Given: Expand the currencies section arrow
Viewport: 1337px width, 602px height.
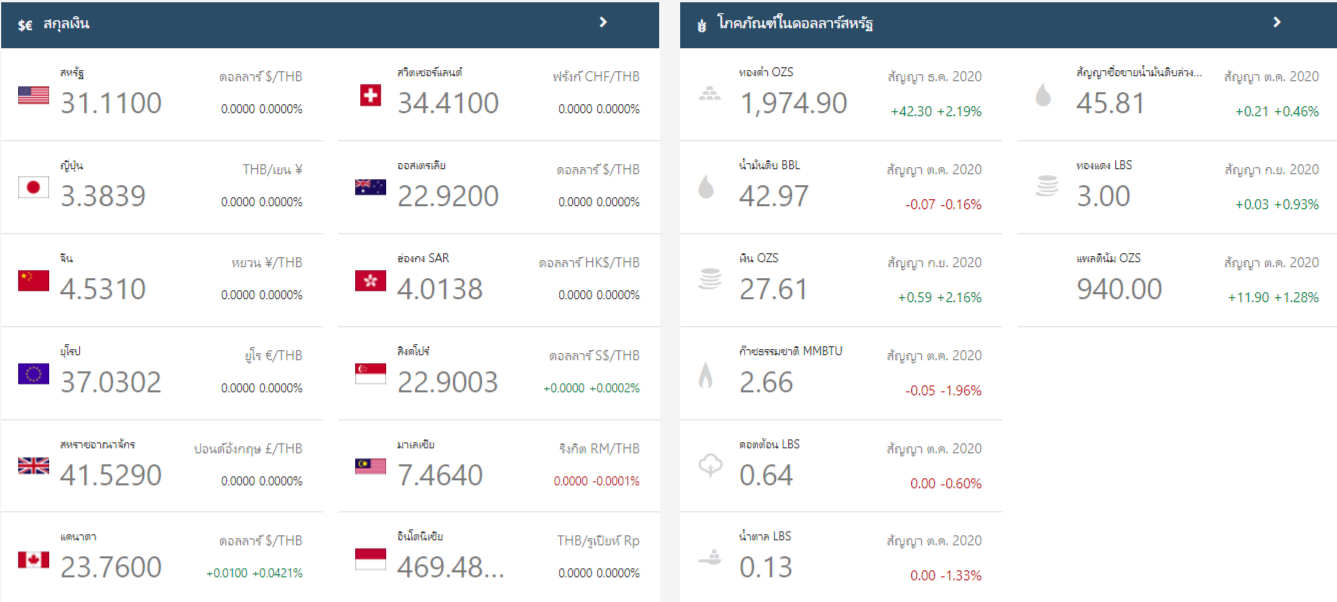Looking at the screenshot, I should click(x=603, y=22).
